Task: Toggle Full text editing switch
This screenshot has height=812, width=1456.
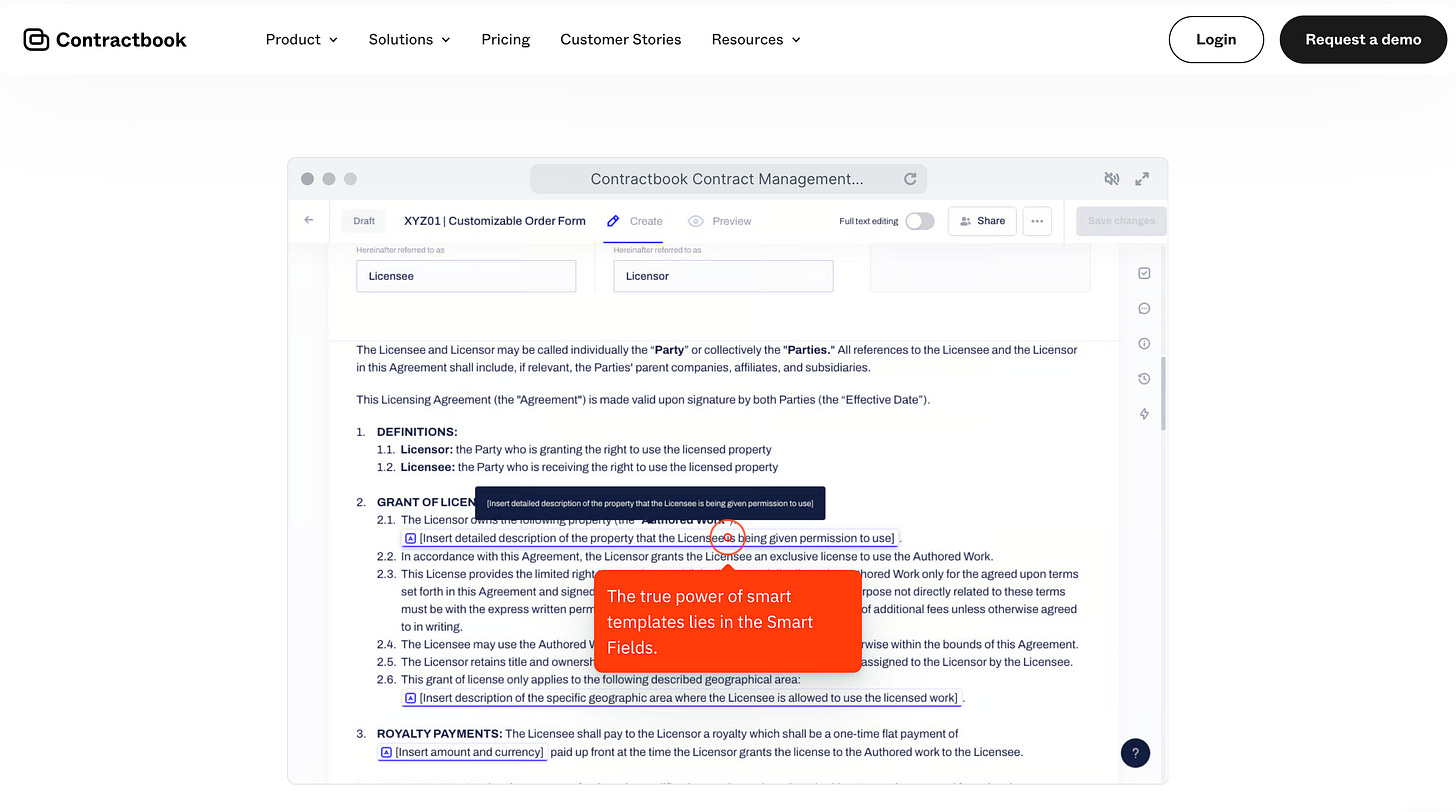Action: click(920, 221)
